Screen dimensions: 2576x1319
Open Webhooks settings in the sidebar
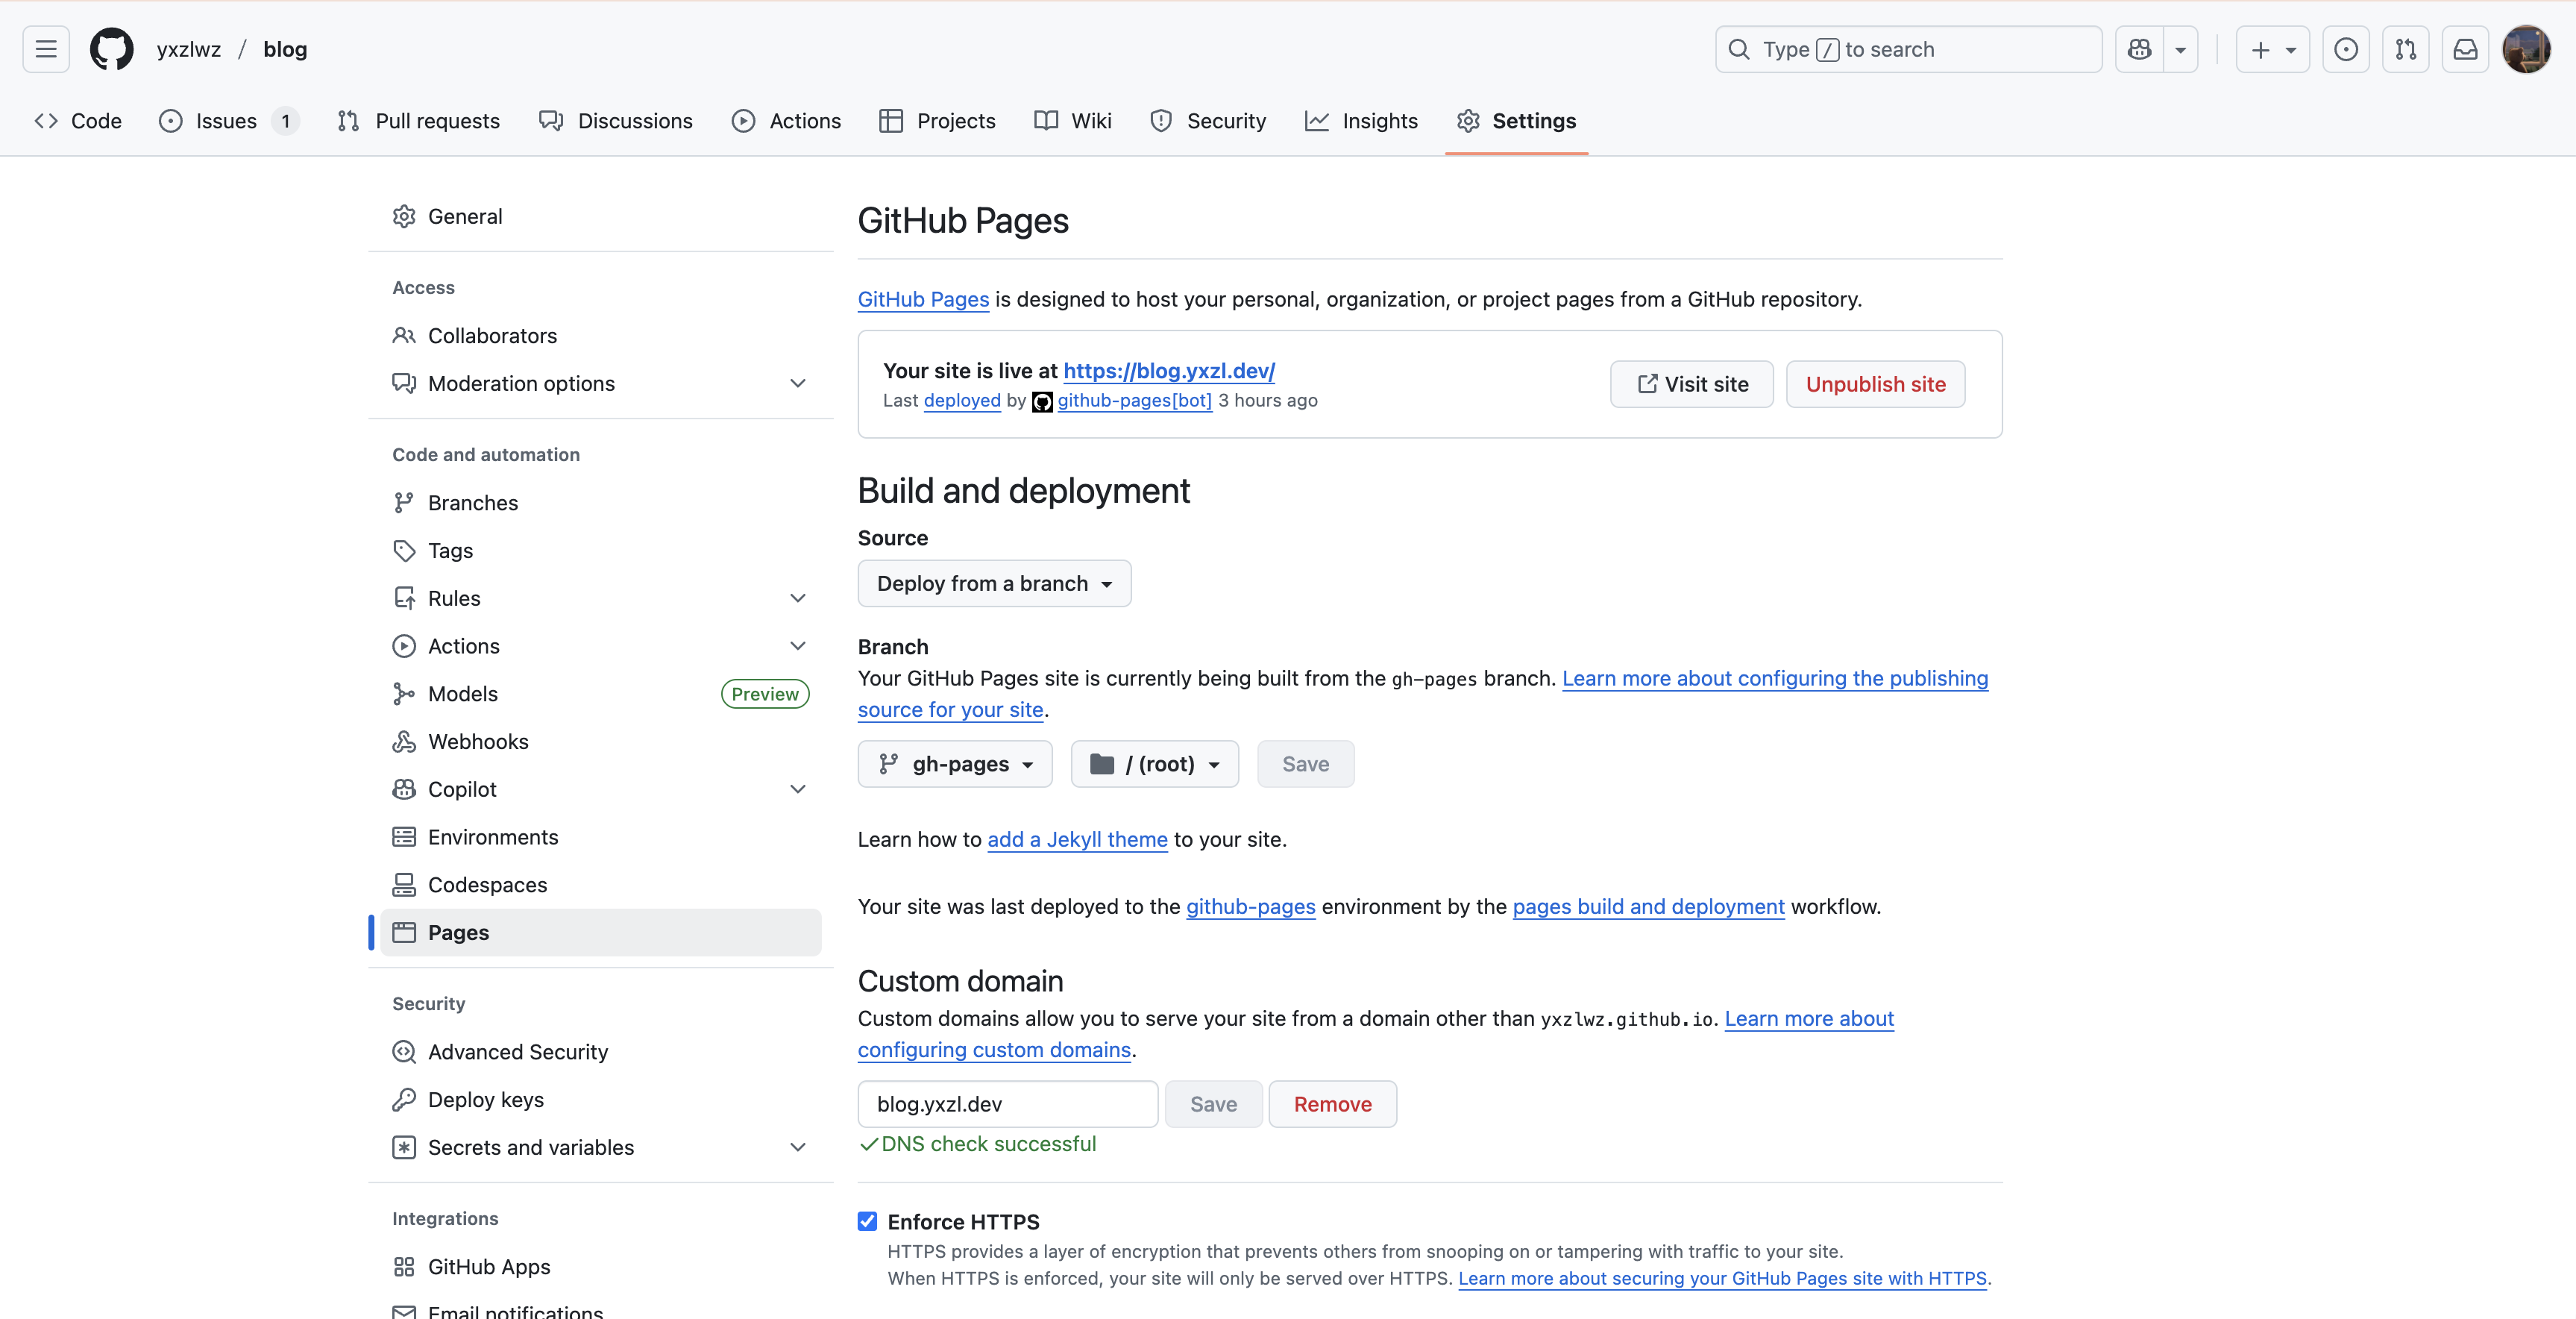coord(478,741)
